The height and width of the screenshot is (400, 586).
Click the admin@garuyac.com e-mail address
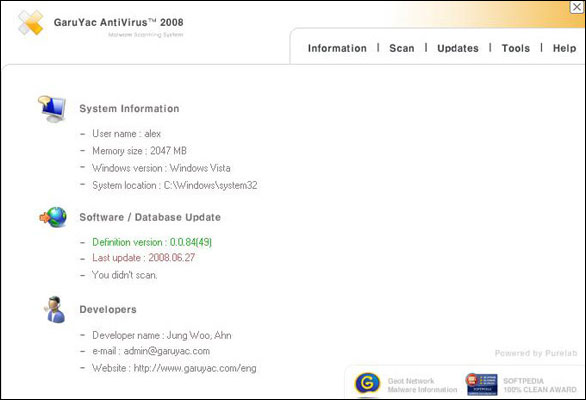(167, 351)
